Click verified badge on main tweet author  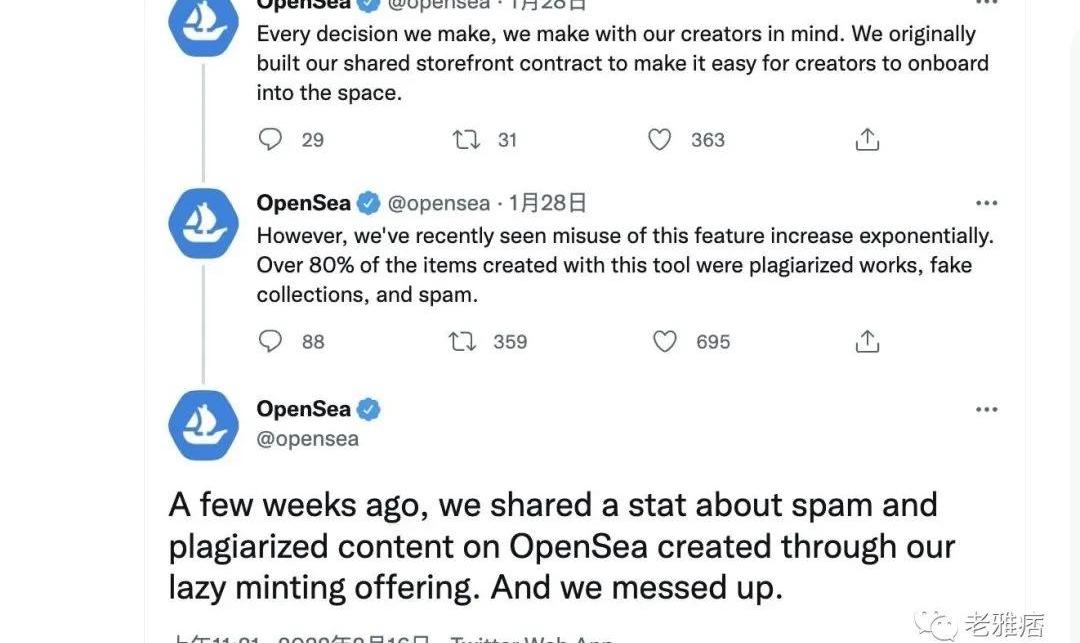369,409
